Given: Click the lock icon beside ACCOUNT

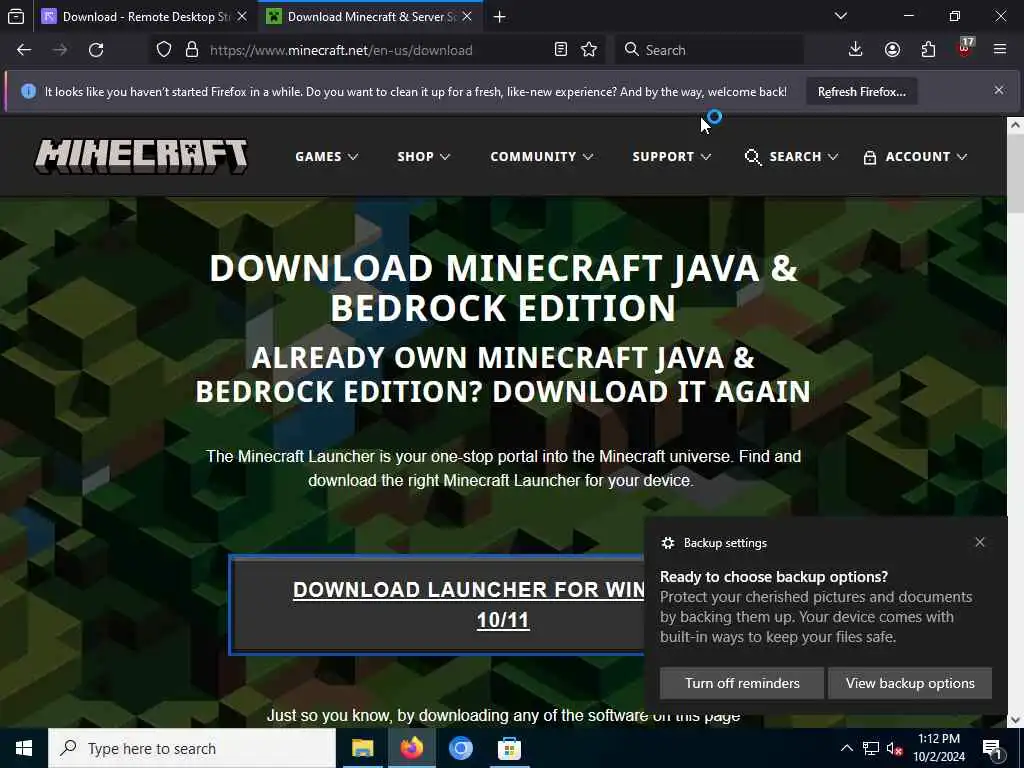Looking at the screenshot, I should click(x=870, y=157).
